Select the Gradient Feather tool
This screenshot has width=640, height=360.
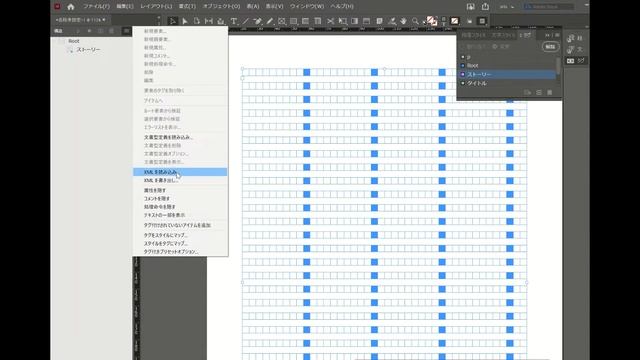click(x=367, y=21)
